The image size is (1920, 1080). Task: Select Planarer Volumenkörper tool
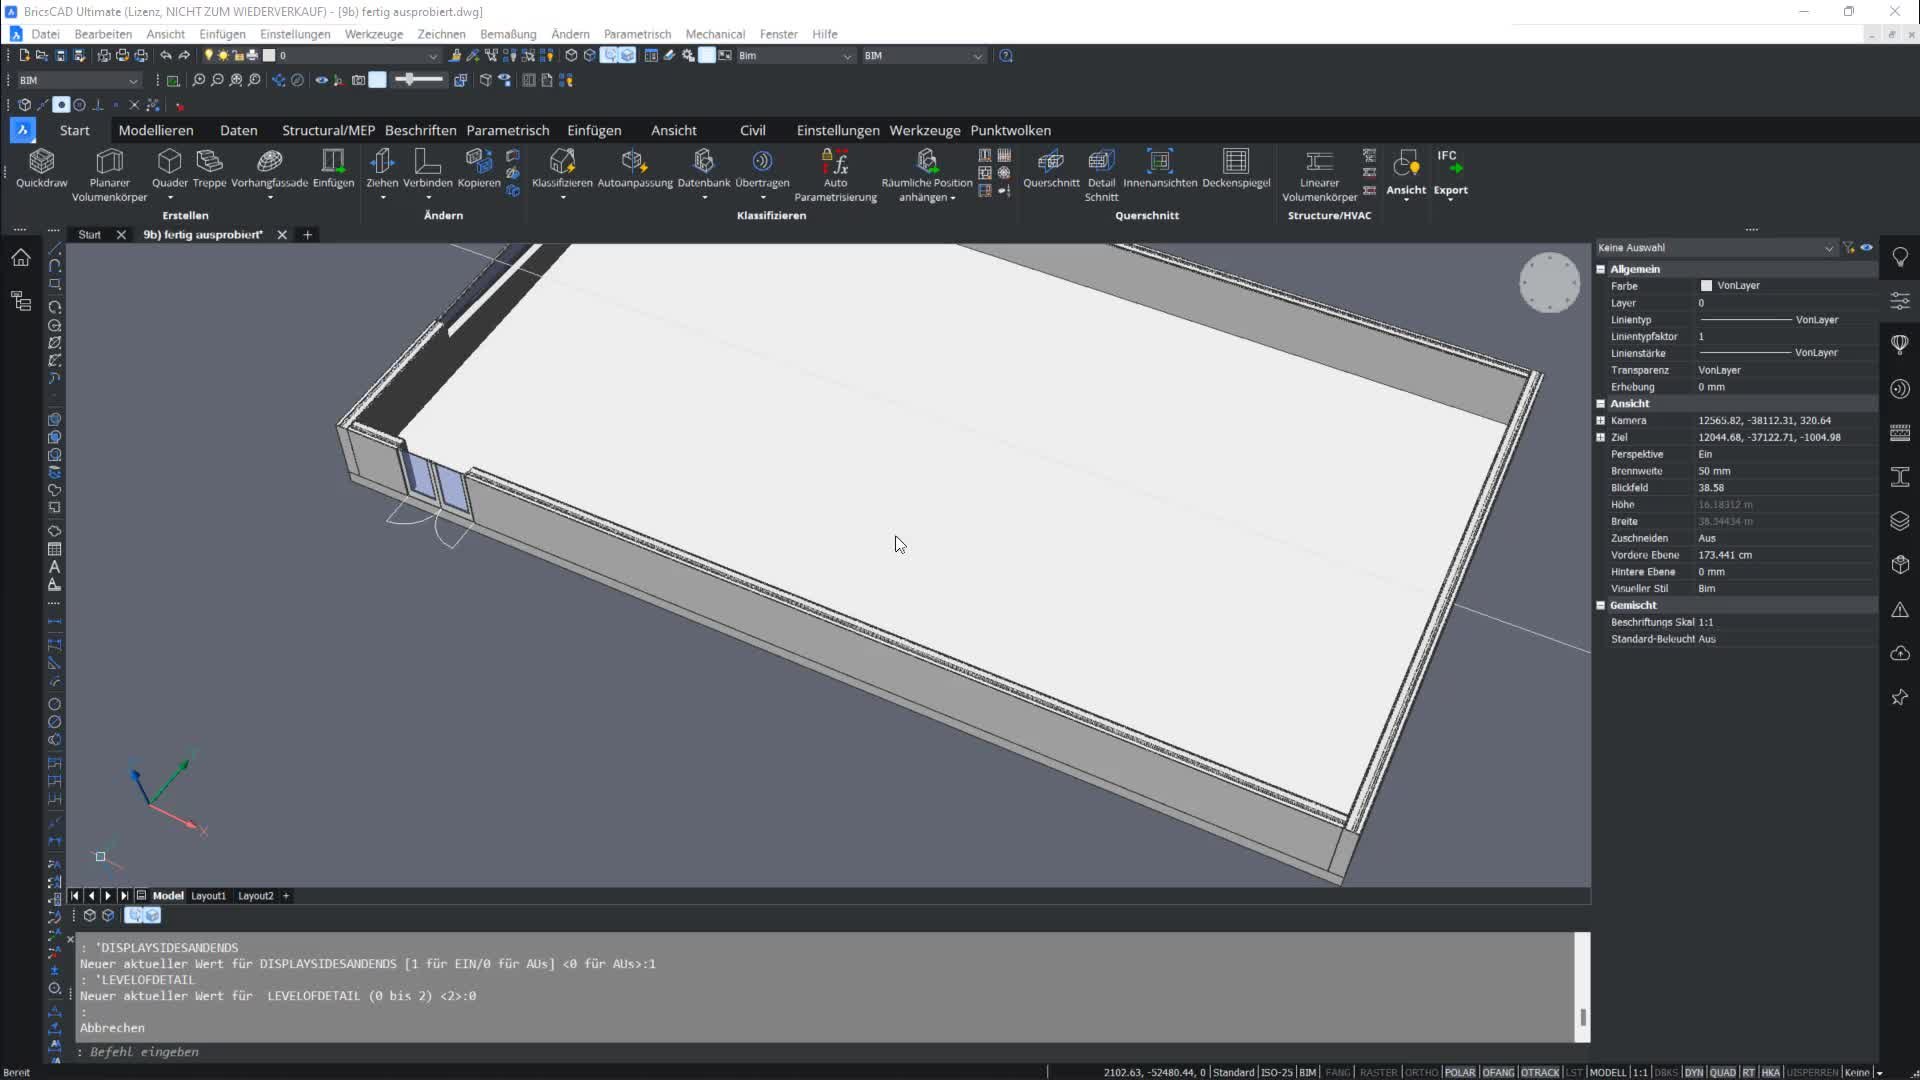(109, 175)
